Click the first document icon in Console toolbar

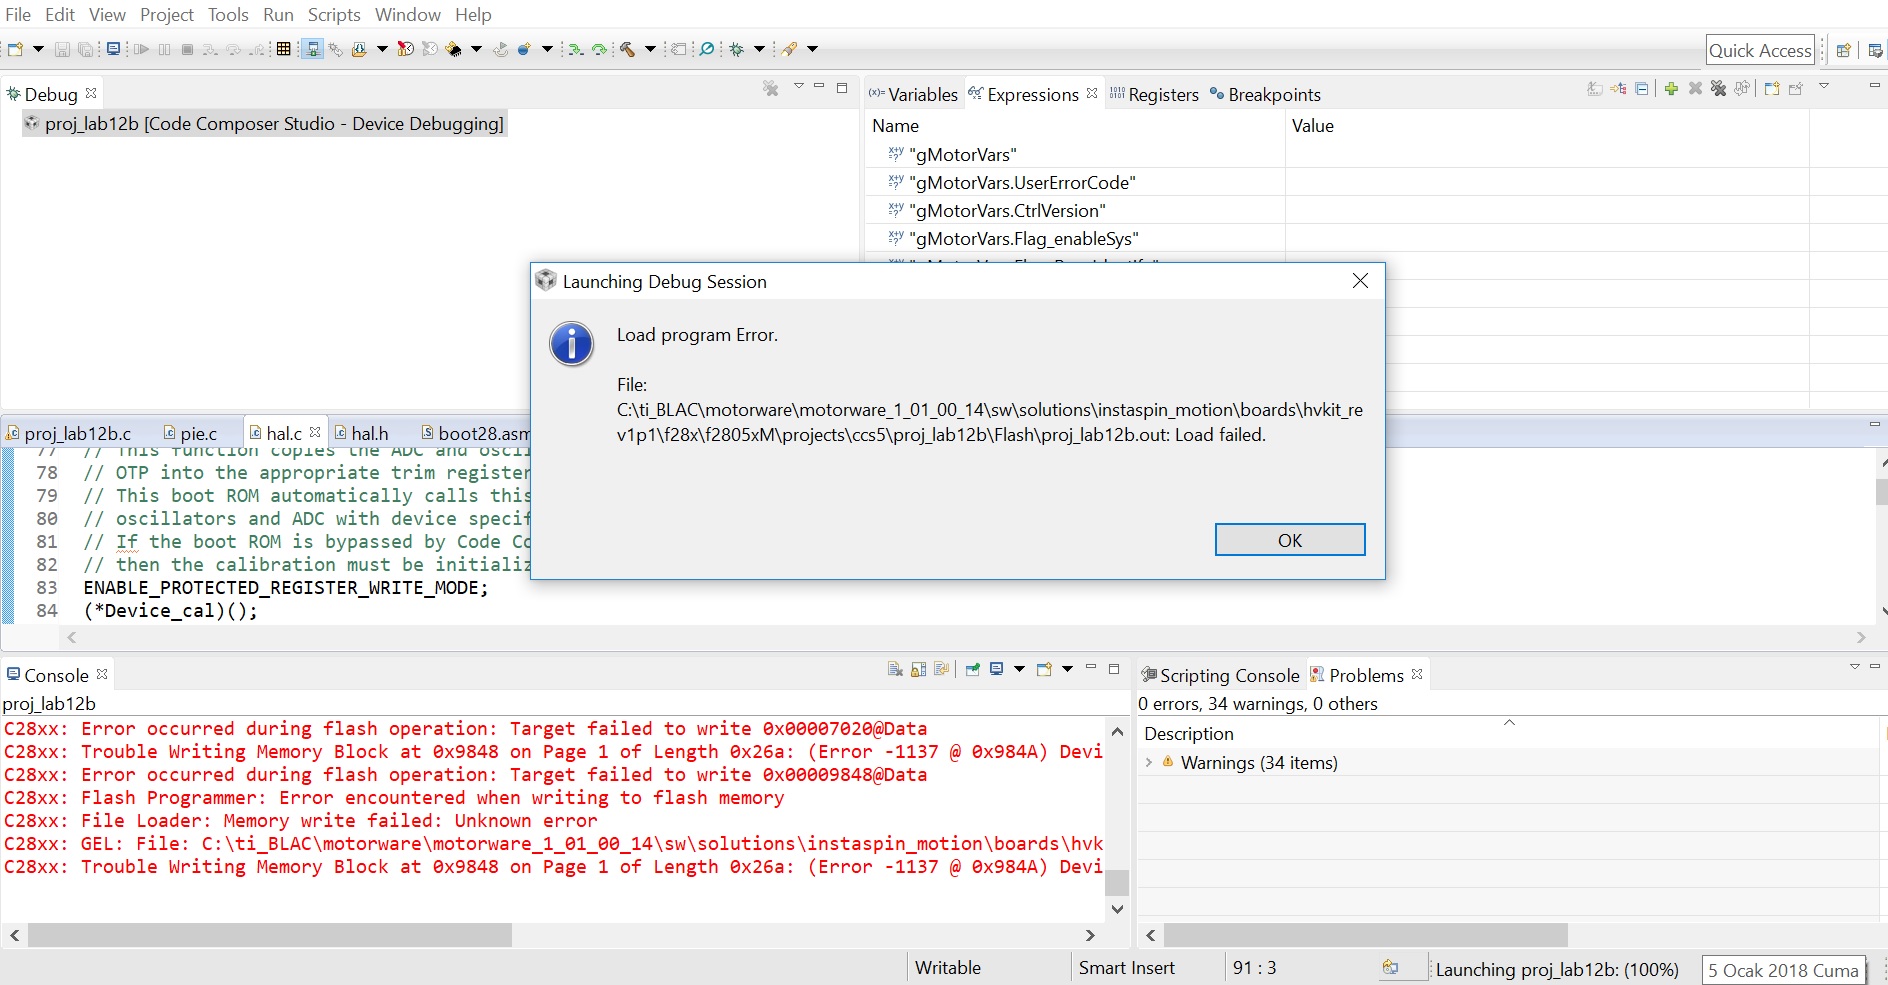tap(895, 669)
